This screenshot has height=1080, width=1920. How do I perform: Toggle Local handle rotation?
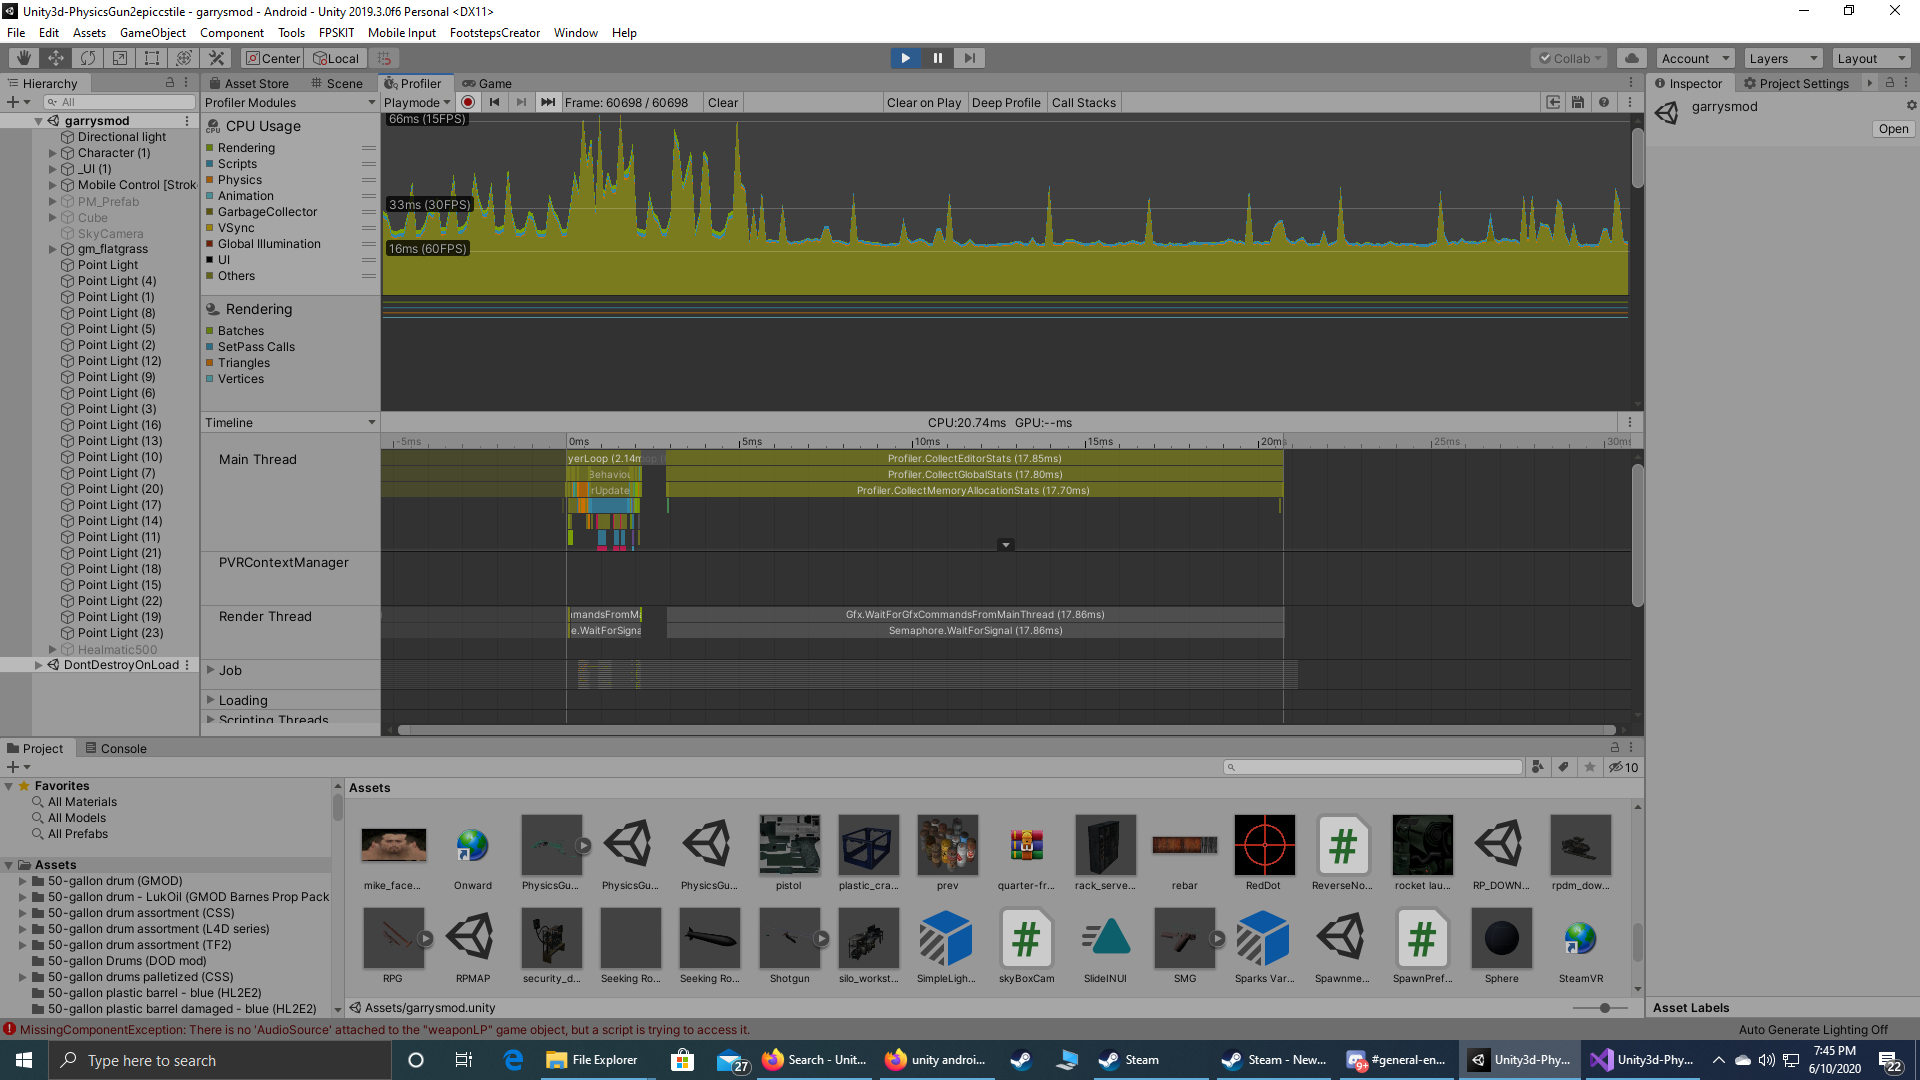point(336,58)
